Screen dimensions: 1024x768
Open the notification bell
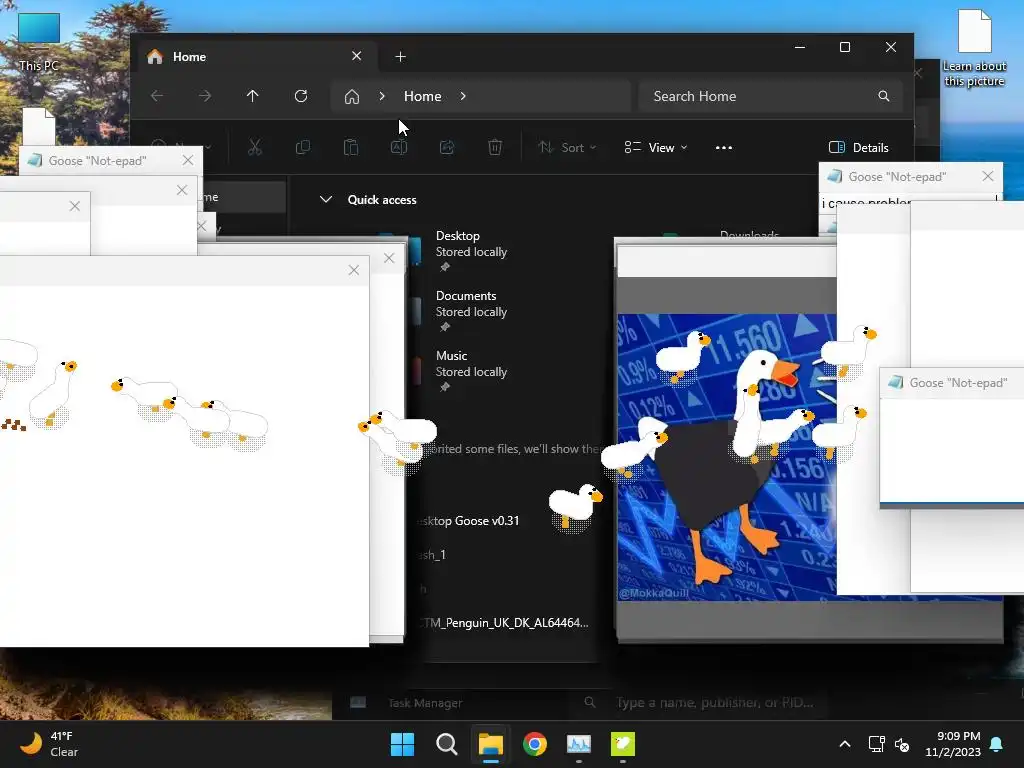point(997,744)
